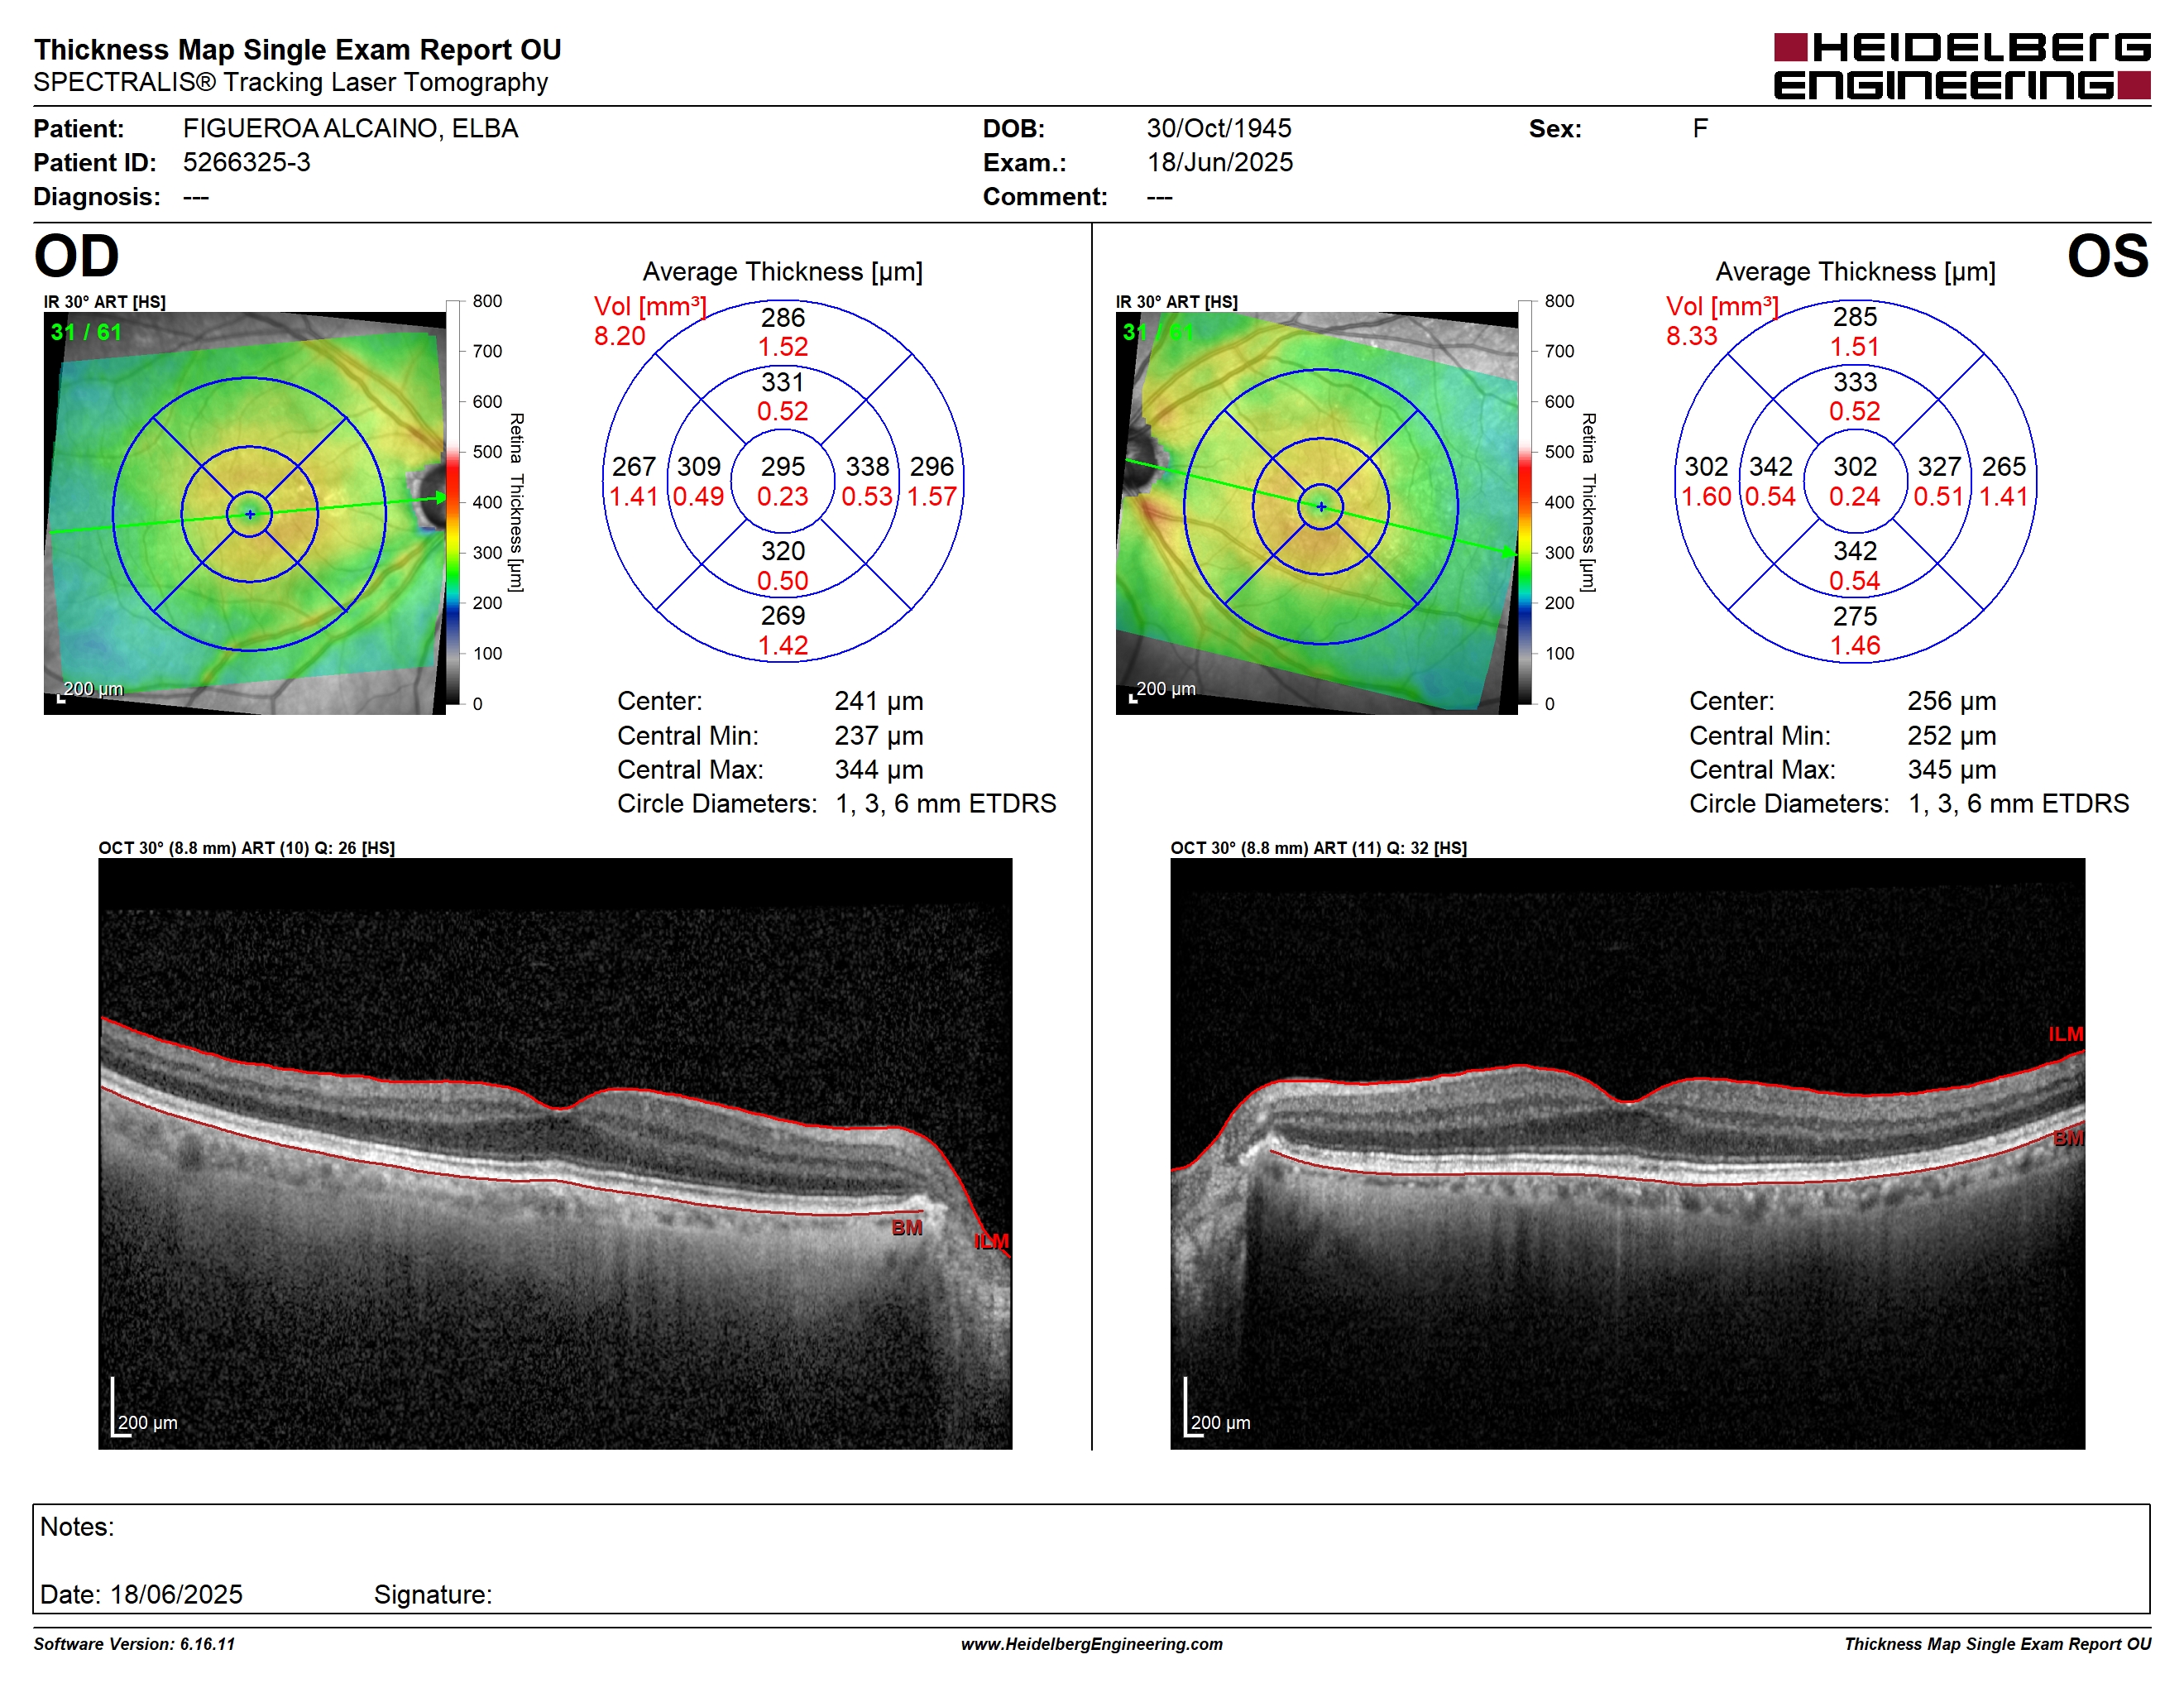The width and height of the screenshot is (2184, 1688).
Task: Click OD 'Average Thickness [µm]' heading
Action: [783, 272]
